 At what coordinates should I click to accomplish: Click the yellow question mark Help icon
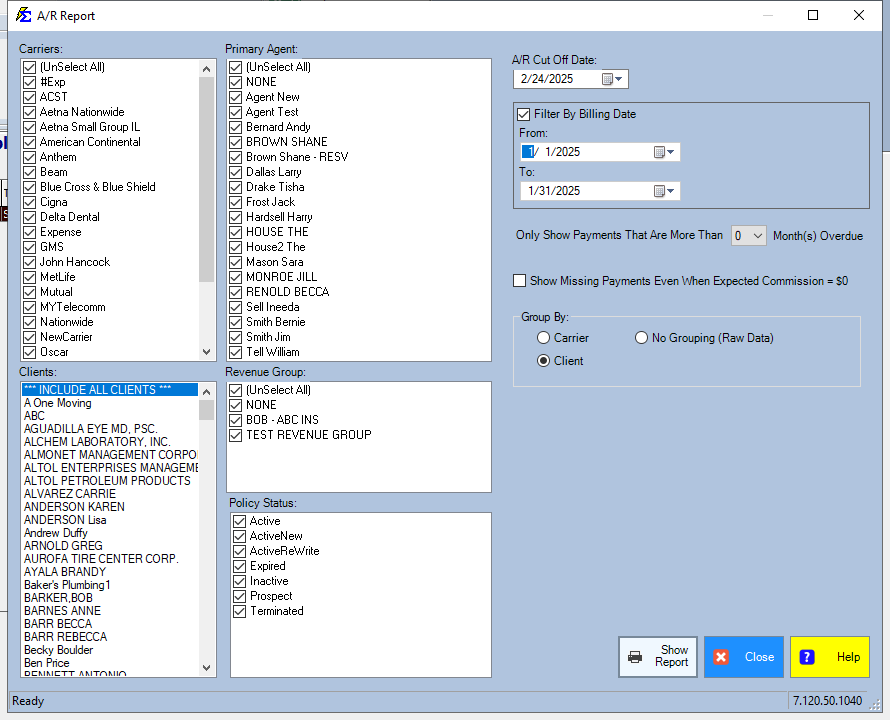(807, 657)
